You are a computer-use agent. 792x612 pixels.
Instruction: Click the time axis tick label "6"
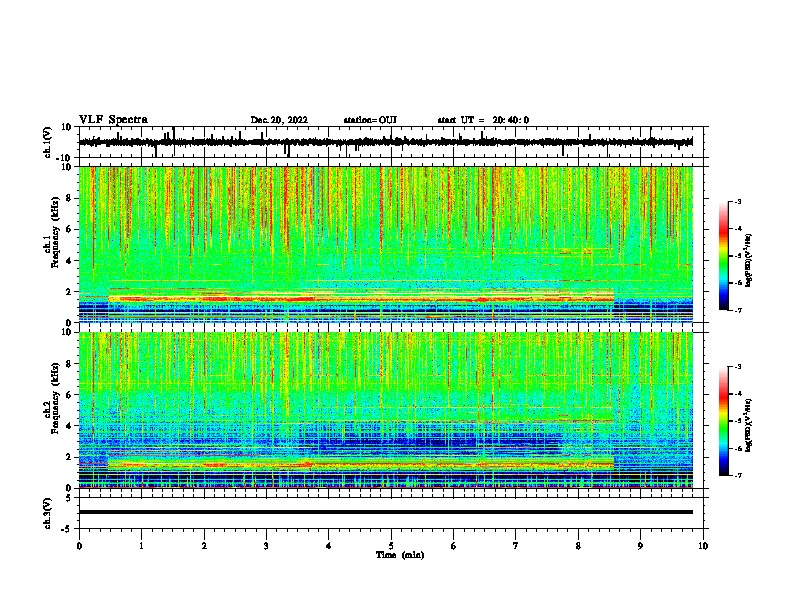pyautogui.click(x=454, y=546)
